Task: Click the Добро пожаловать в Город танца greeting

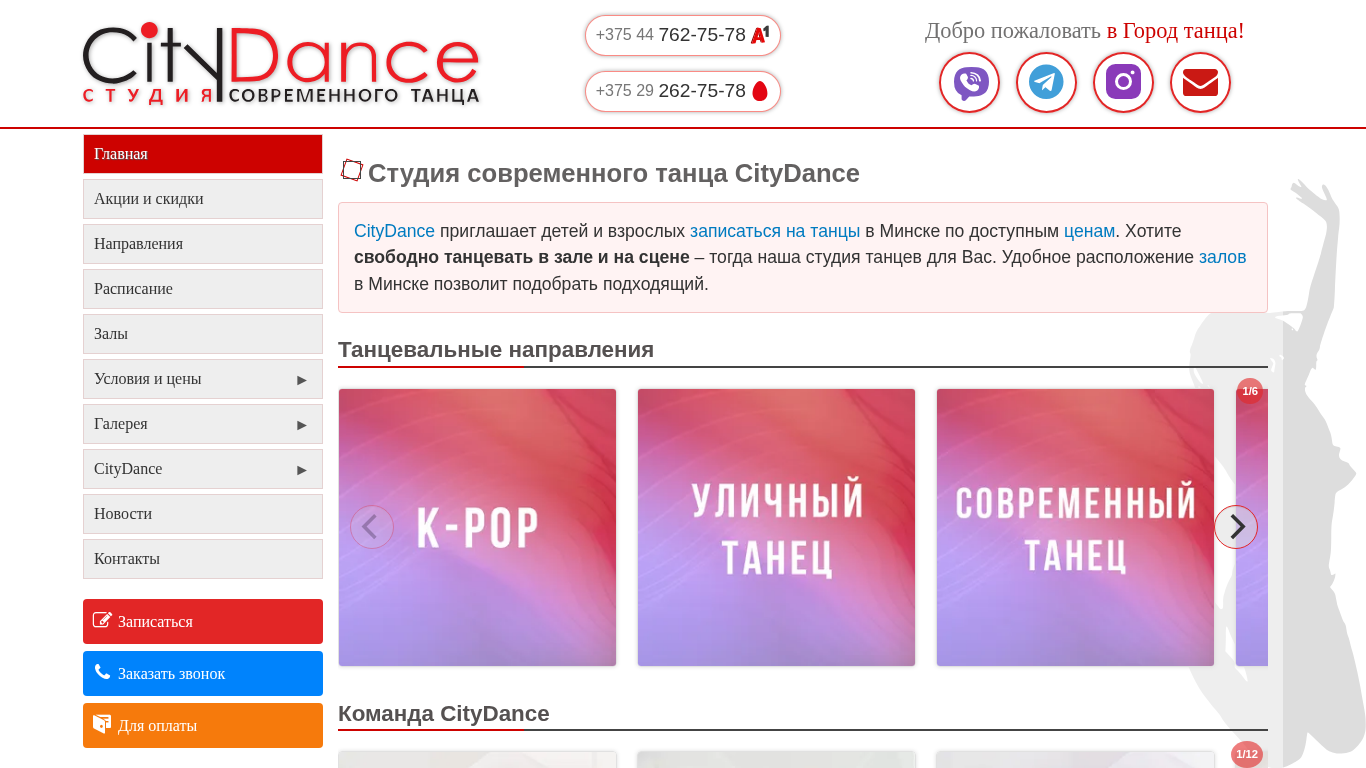Action: click(x=1085, y=31)
